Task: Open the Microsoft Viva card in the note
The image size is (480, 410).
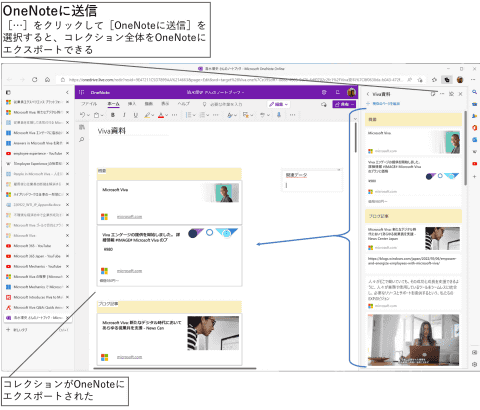Action: pos(170,202)
